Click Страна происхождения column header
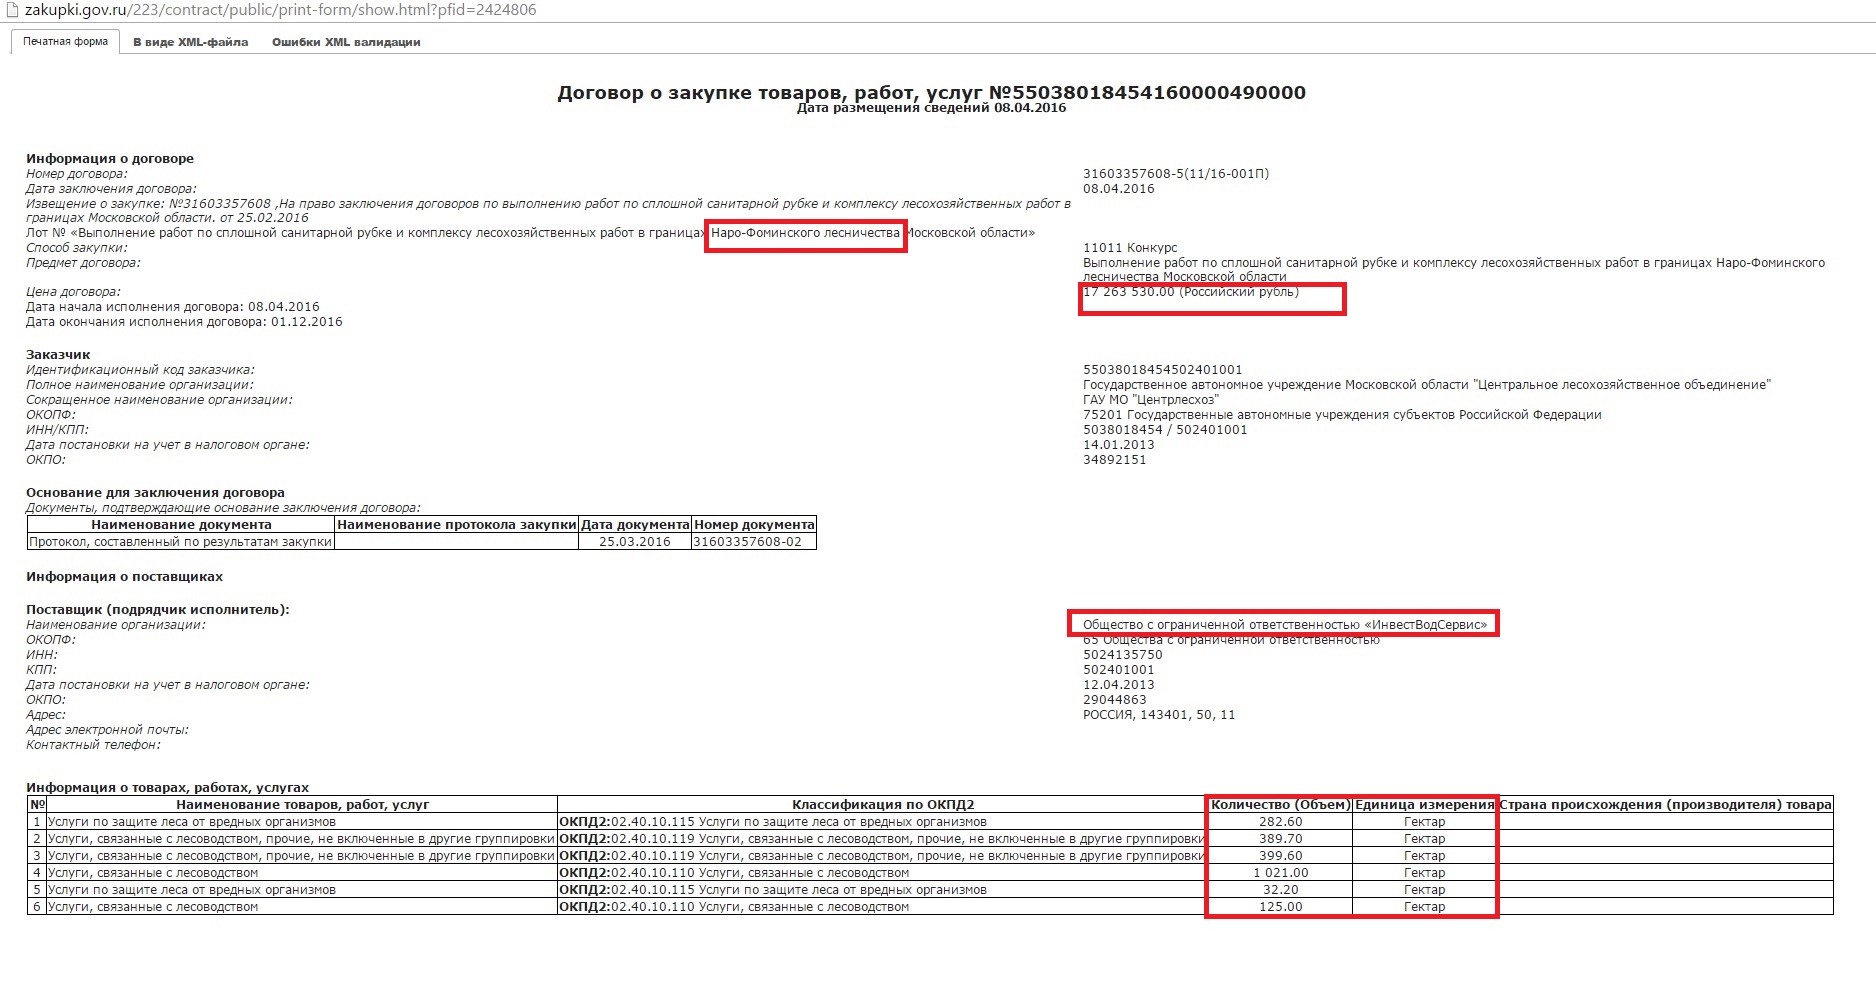This screenshot has height=989, width=1876. click(x=1665, y=804)
